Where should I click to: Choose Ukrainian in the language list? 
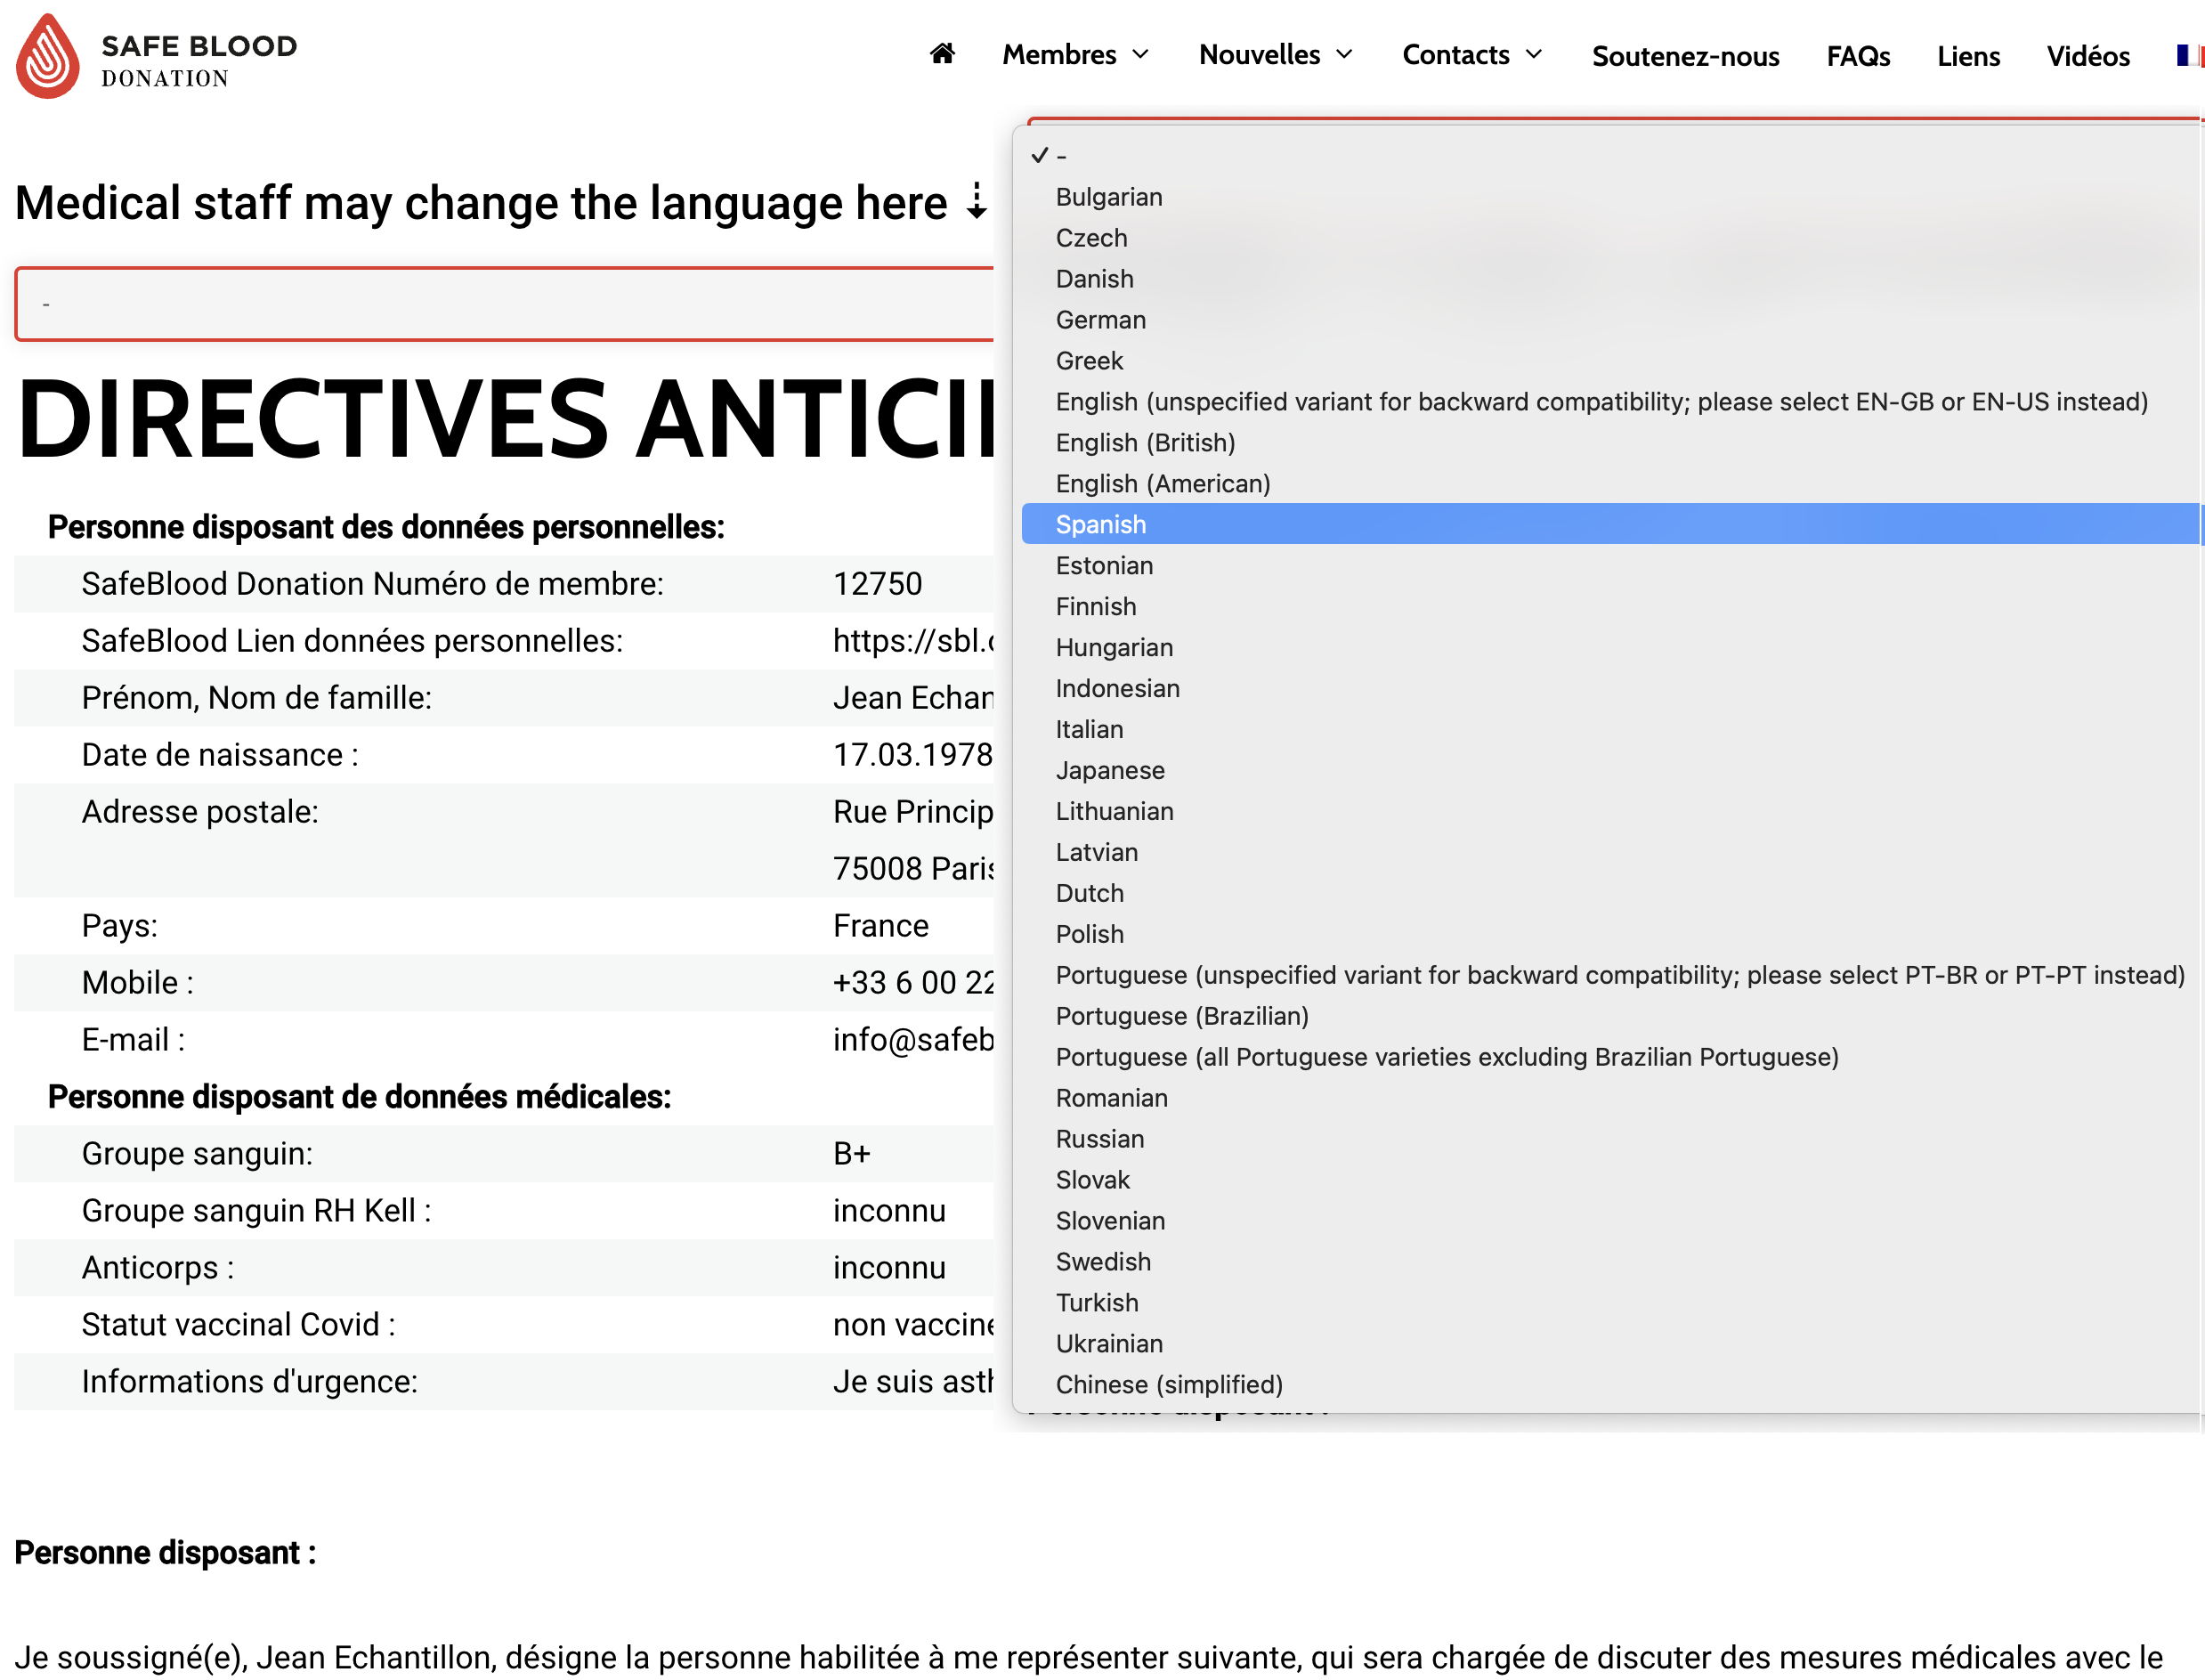(1108, 1343)
